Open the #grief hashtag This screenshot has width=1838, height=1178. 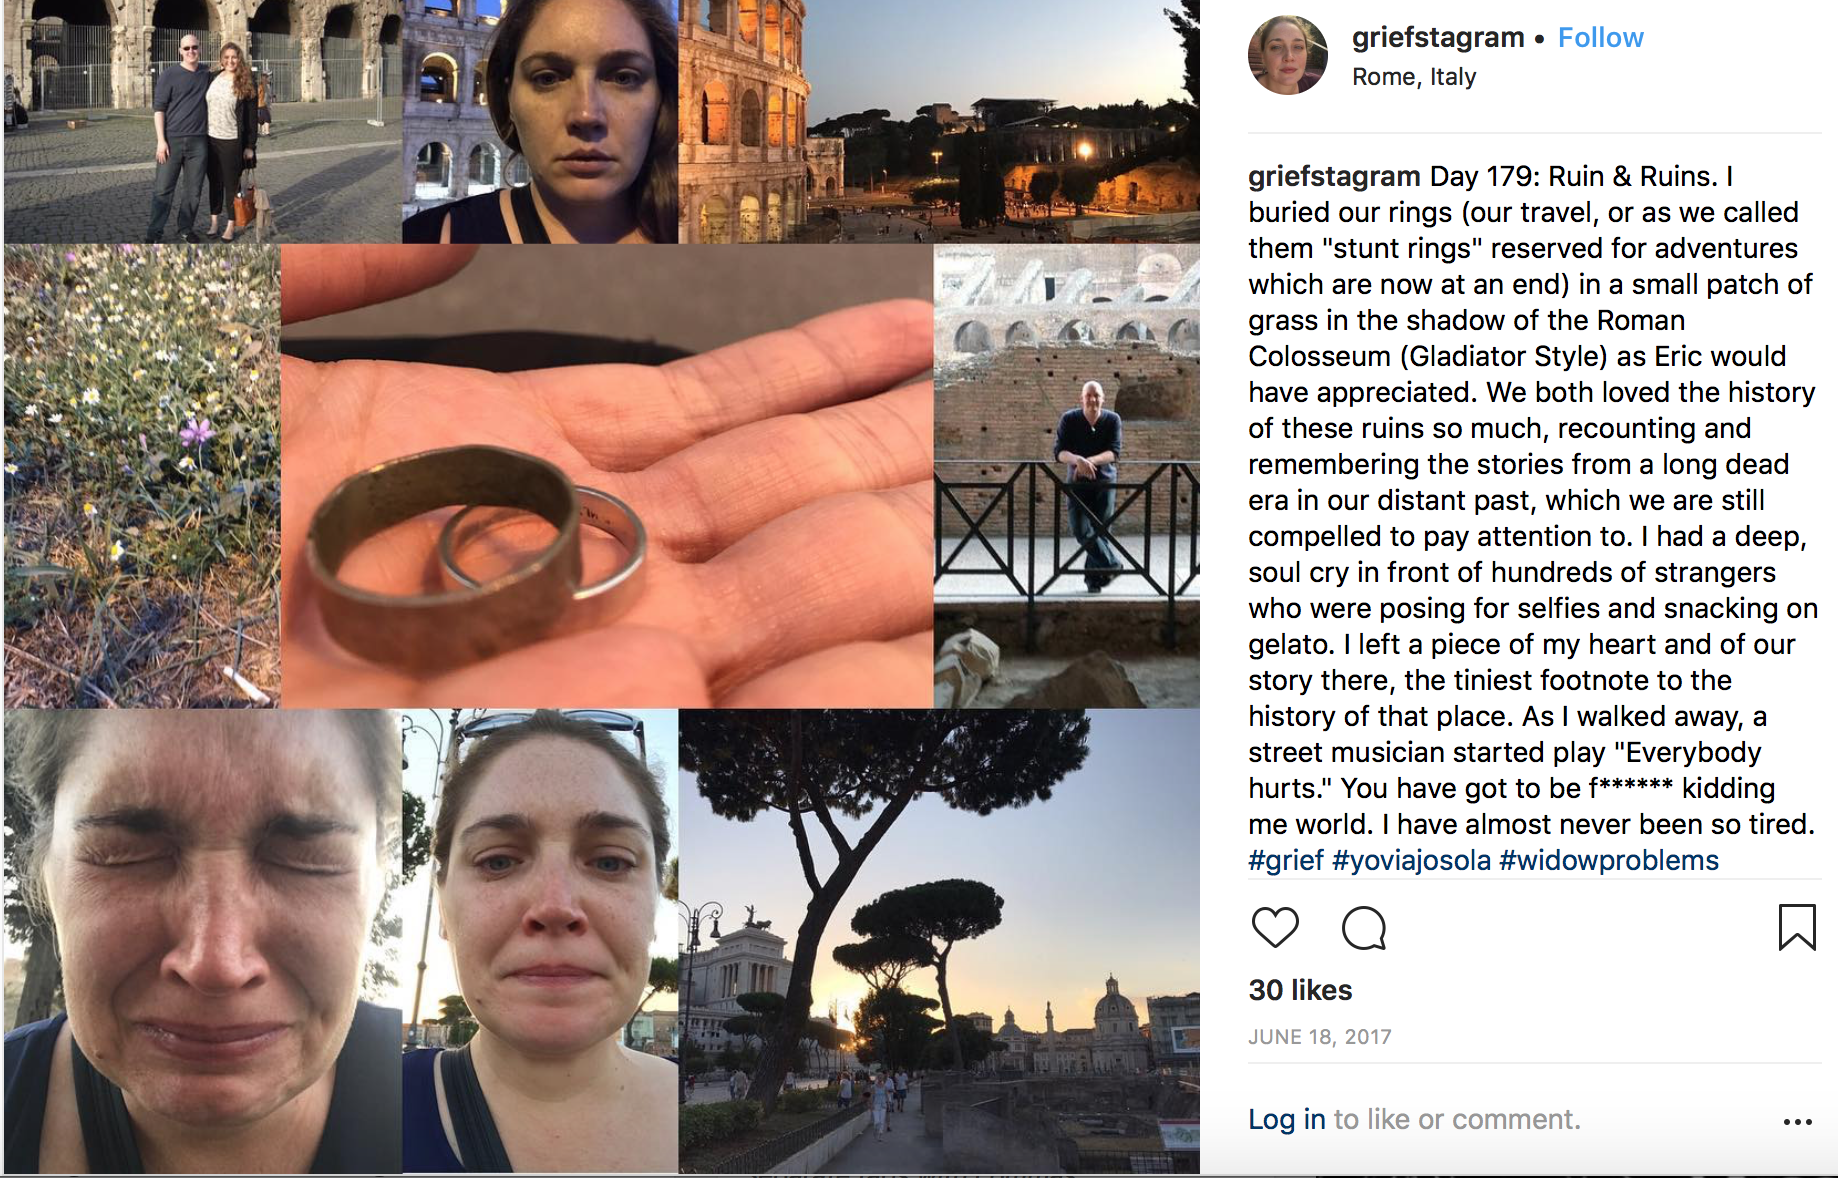1286,860
